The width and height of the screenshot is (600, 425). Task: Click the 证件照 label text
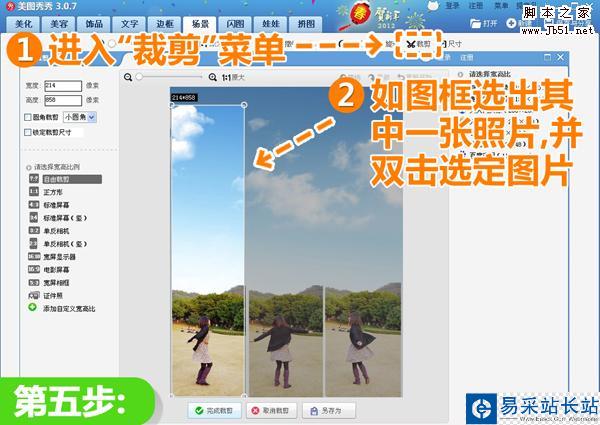pyautogui.click(x=53, y=296)
